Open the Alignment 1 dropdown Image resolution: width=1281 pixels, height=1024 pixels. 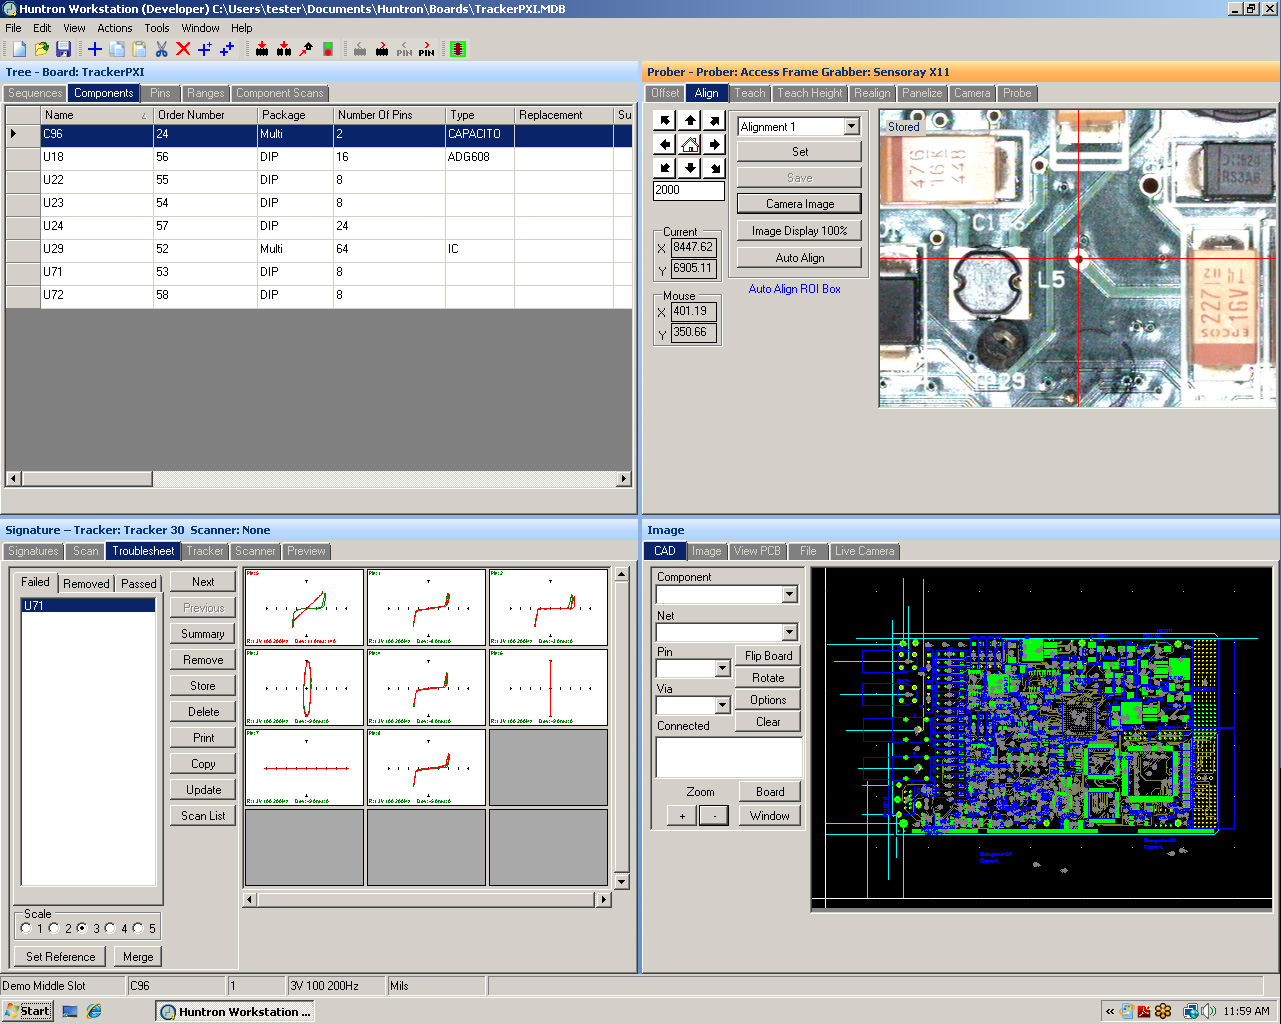[851, 127]
